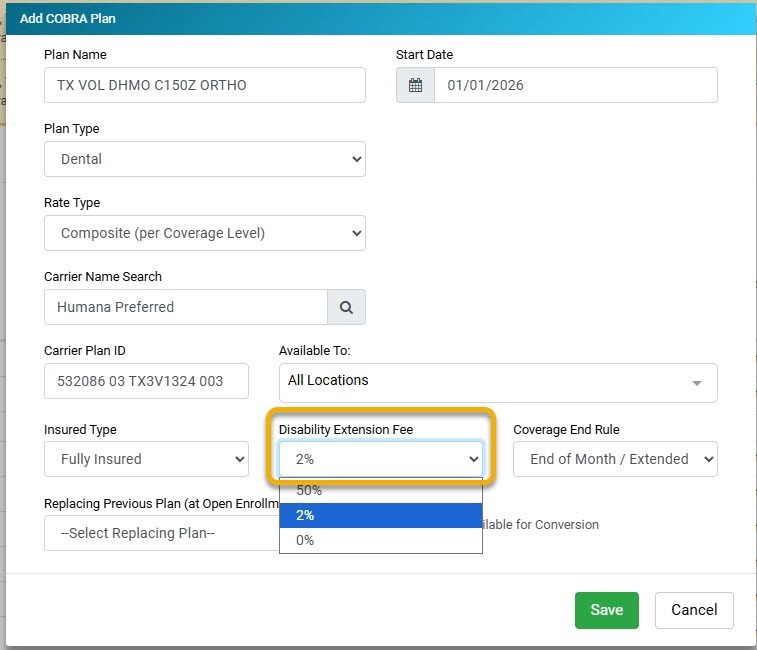The image size is (757, 650).
Task: Open the Plan Type dropdown
Action: (205, 159)
